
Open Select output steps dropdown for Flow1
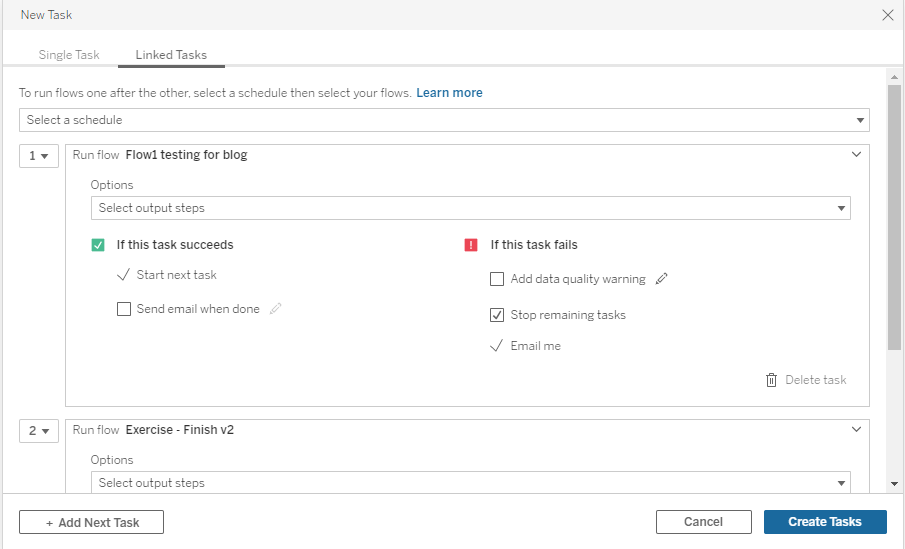[470, 208]
